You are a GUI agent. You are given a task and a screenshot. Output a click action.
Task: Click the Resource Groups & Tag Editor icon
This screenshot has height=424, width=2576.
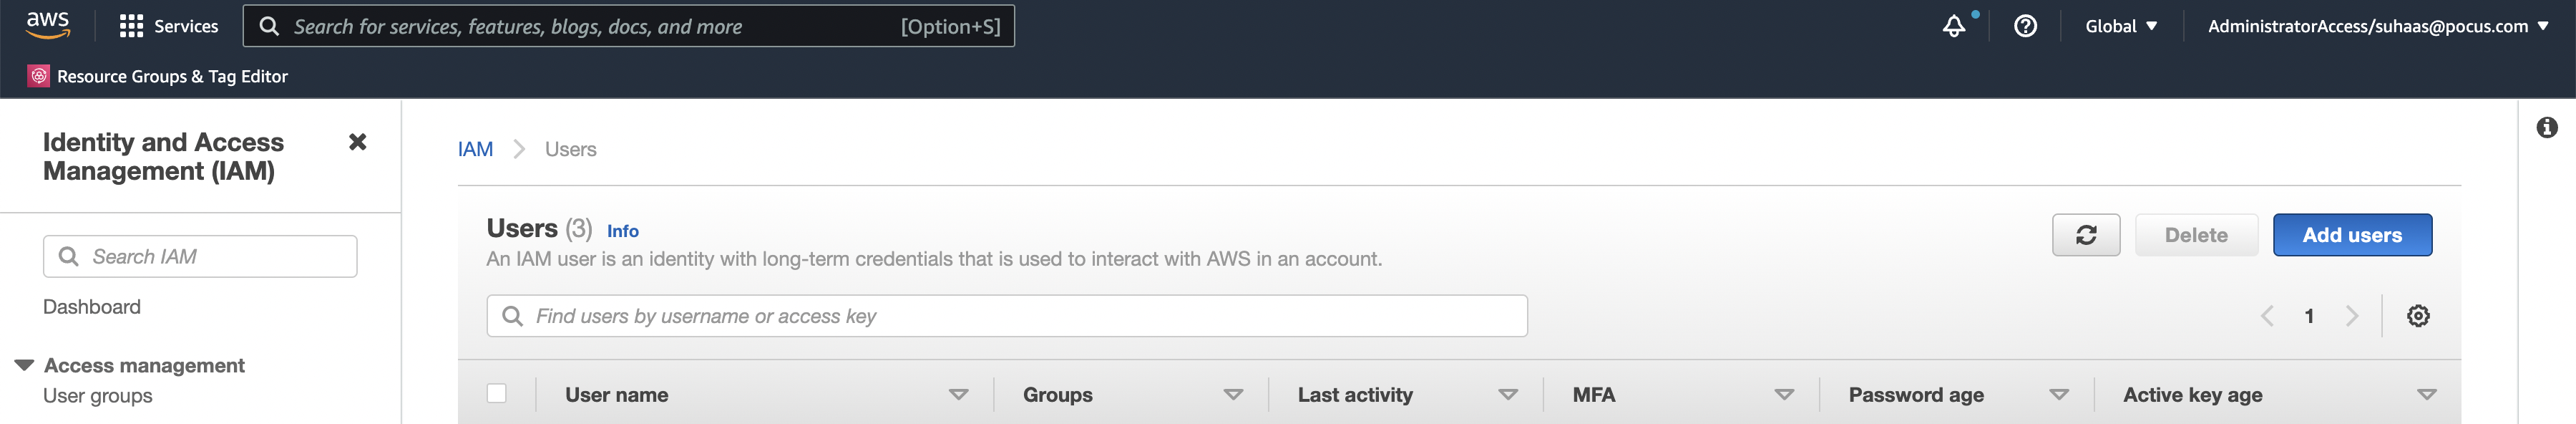click(39, 76)
